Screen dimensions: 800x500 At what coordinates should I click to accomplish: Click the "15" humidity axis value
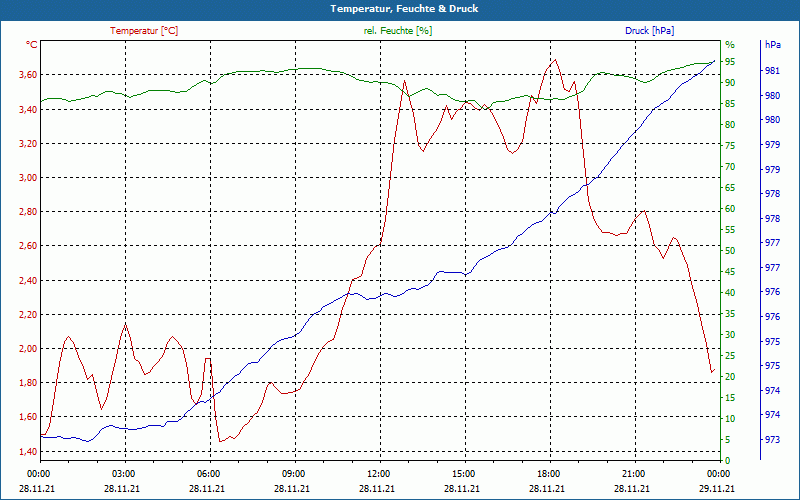[730, 397]
